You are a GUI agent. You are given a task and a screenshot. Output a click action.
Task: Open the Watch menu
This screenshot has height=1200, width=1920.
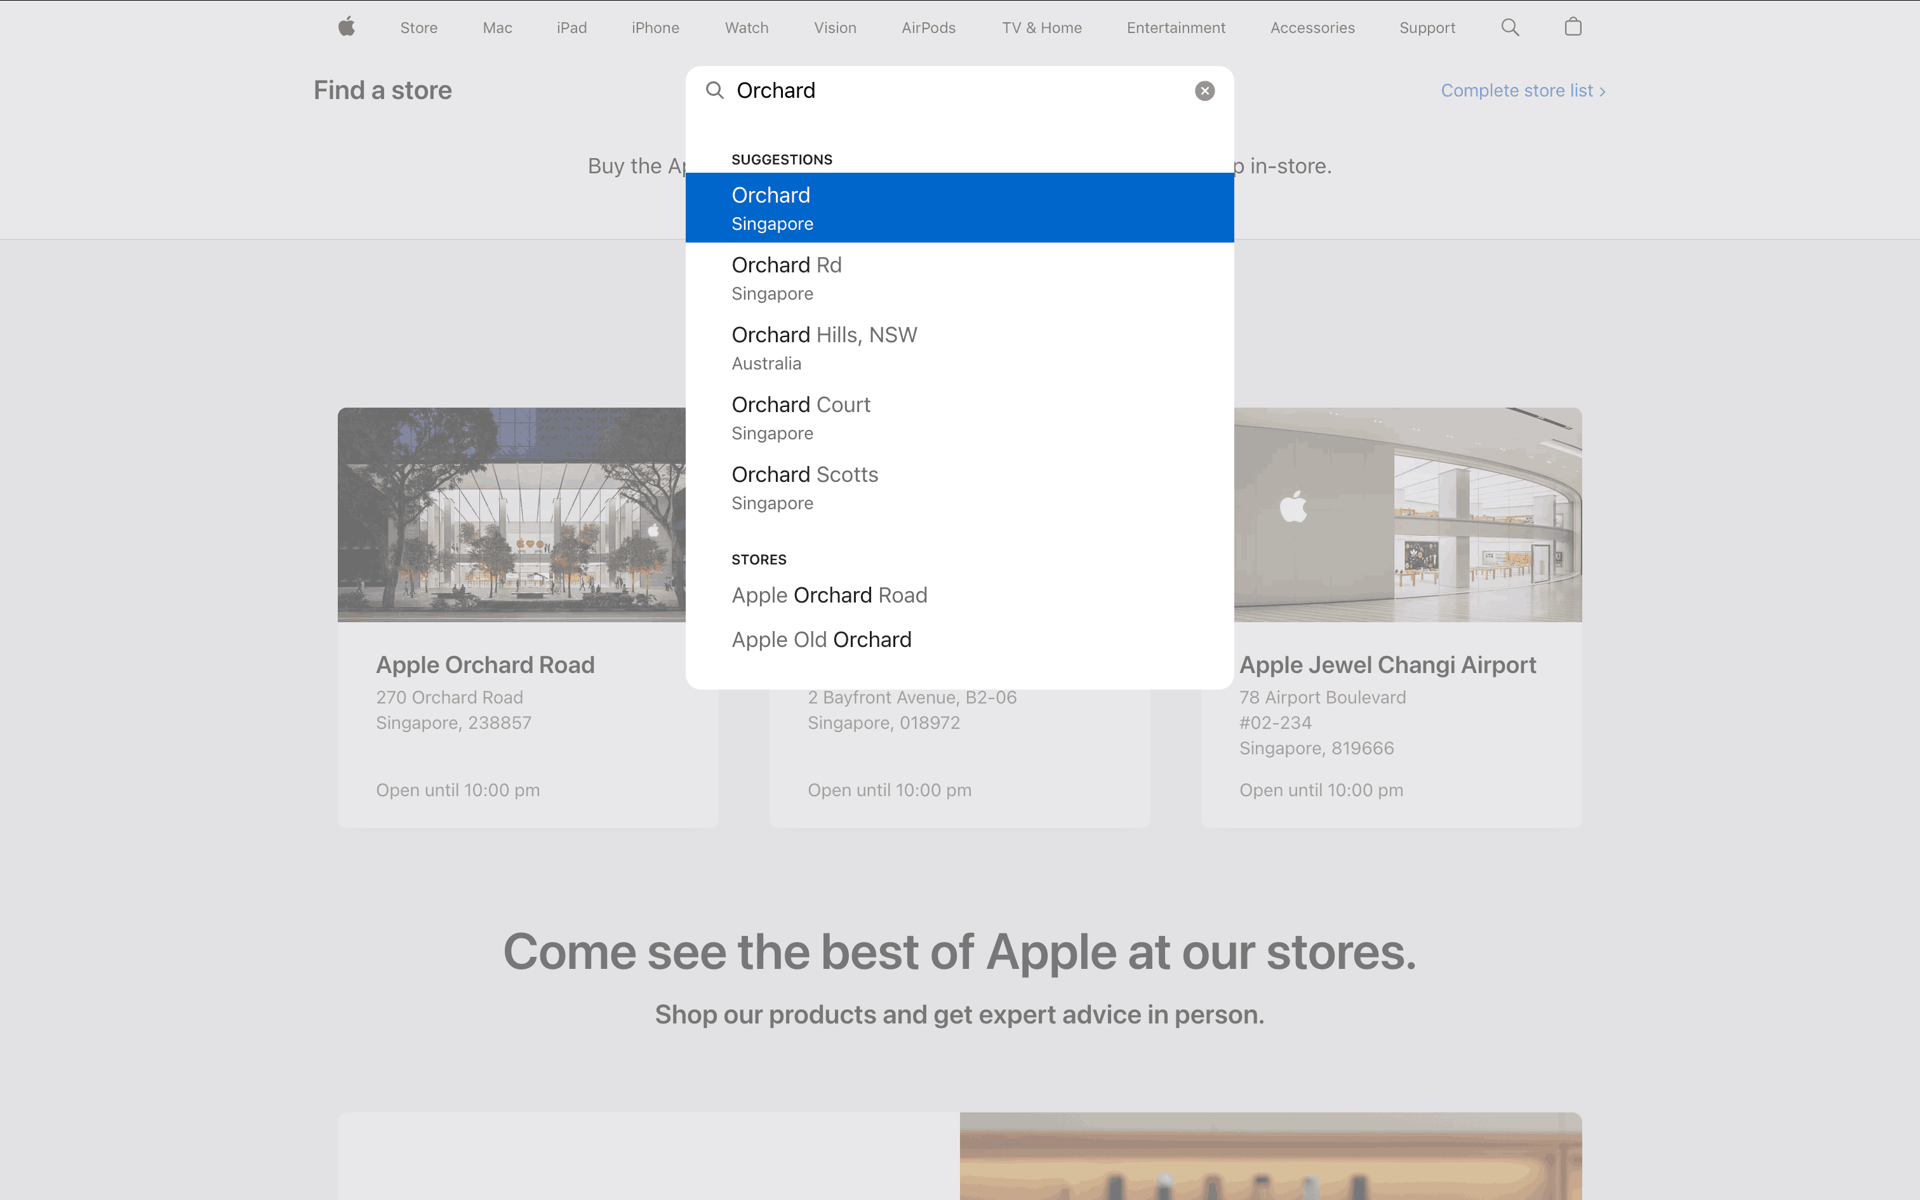point(747,28)
